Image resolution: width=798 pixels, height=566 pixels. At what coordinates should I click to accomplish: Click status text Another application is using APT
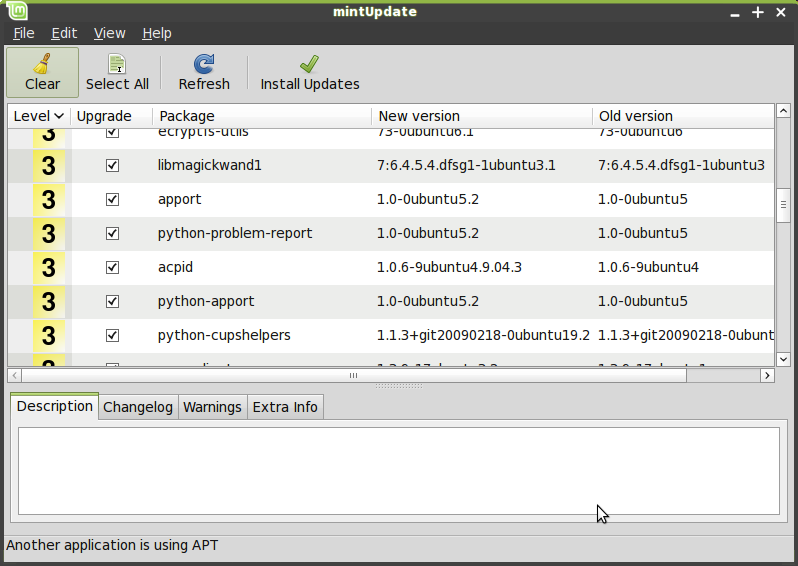(x=112, y=545)
